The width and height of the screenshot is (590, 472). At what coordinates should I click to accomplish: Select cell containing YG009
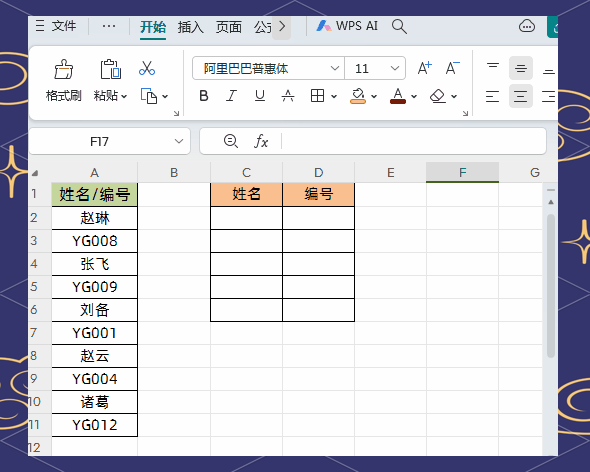pyautogui.click(x=94, y=287)
